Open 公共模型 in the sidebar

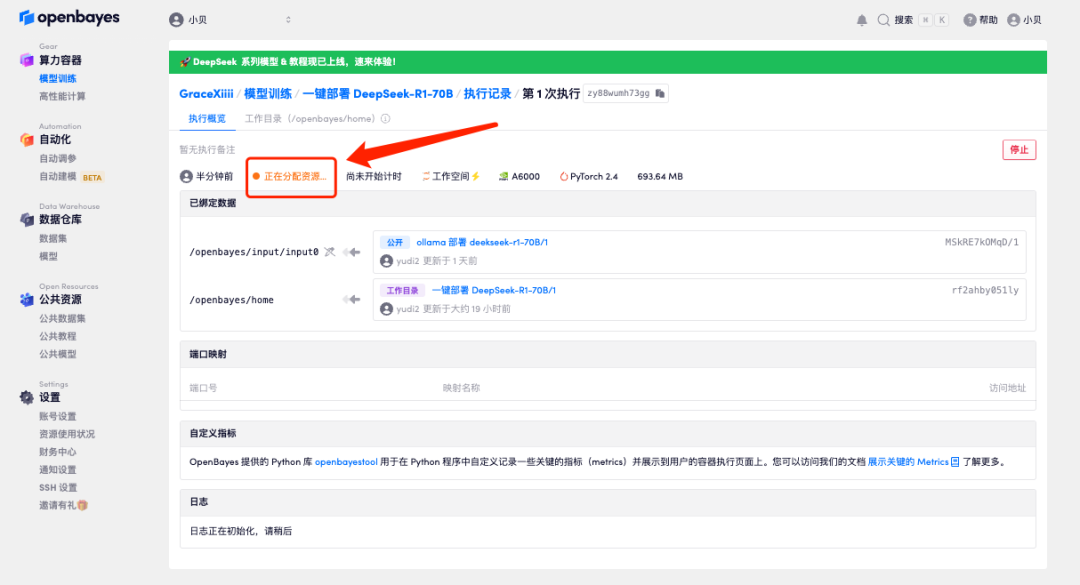(x=58, y=354)
